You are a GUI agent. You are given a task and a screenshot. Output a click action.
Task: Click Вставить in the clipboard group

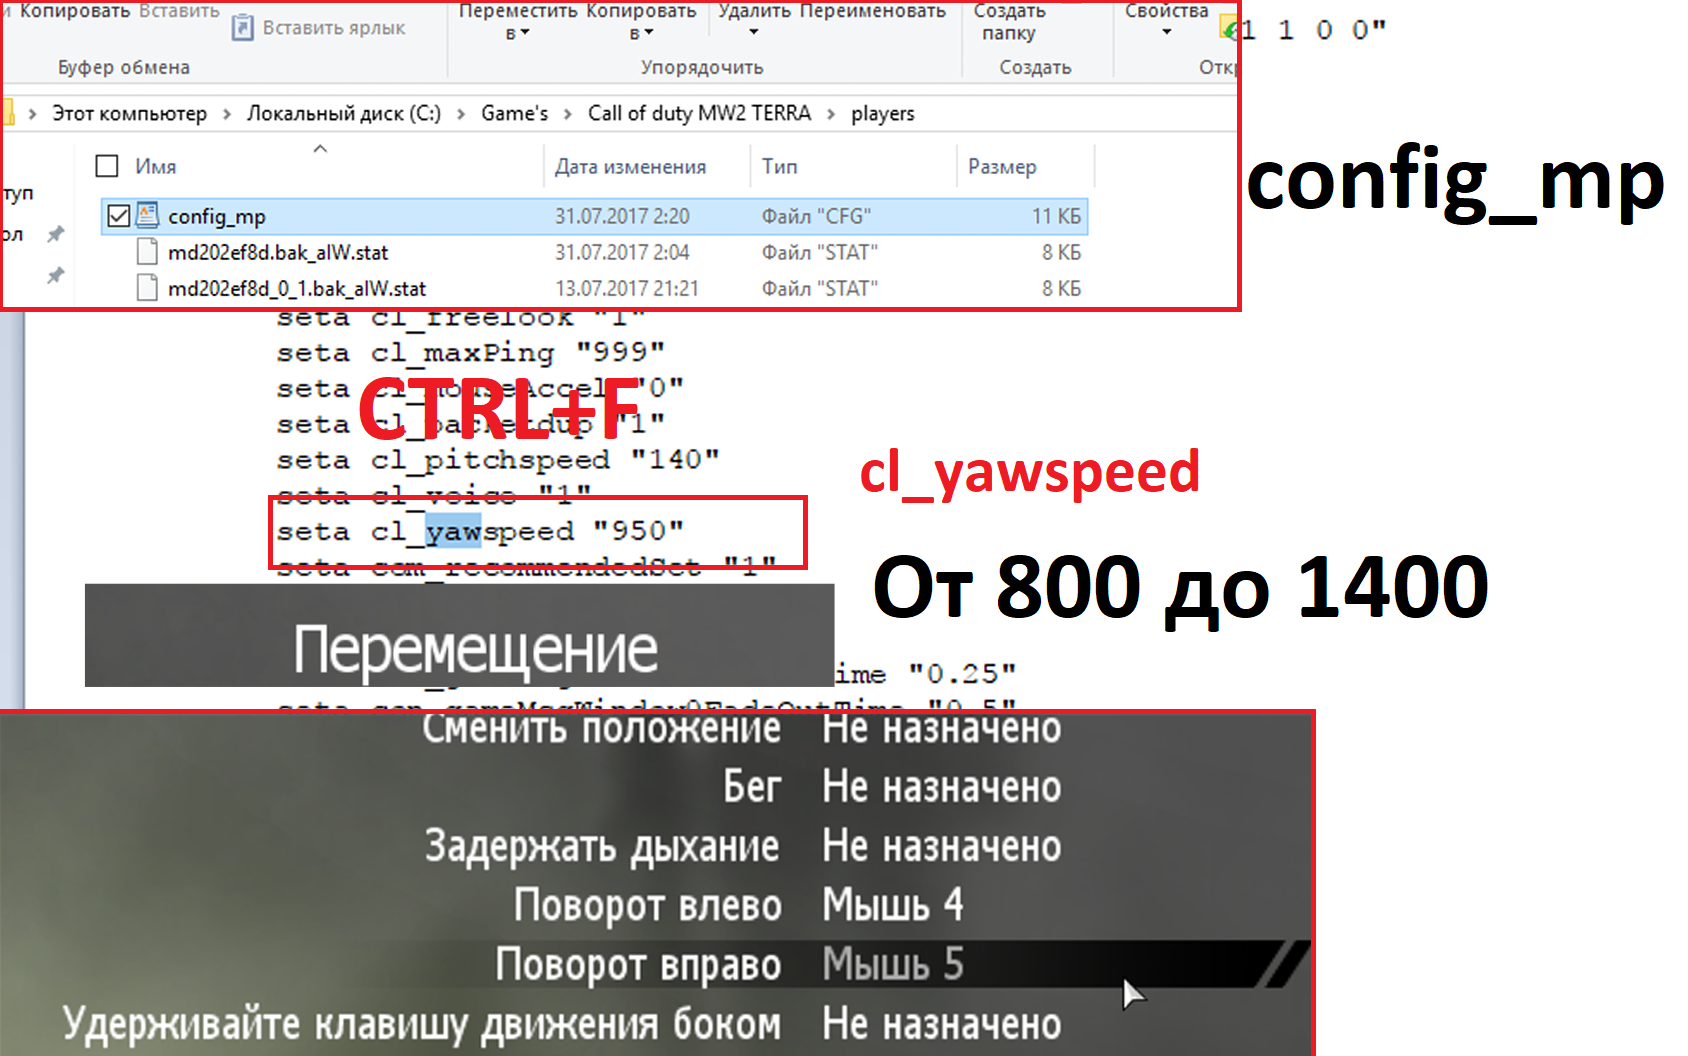(x=179, y=11)
